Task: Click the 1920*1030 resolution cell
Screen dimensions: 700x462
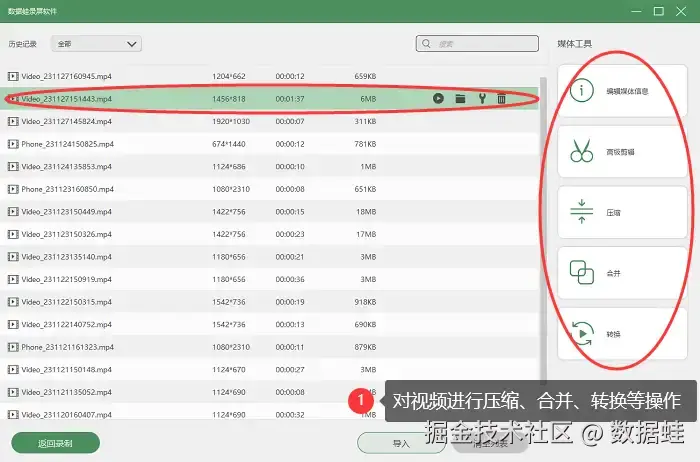Action: click(x=231, y=121)
